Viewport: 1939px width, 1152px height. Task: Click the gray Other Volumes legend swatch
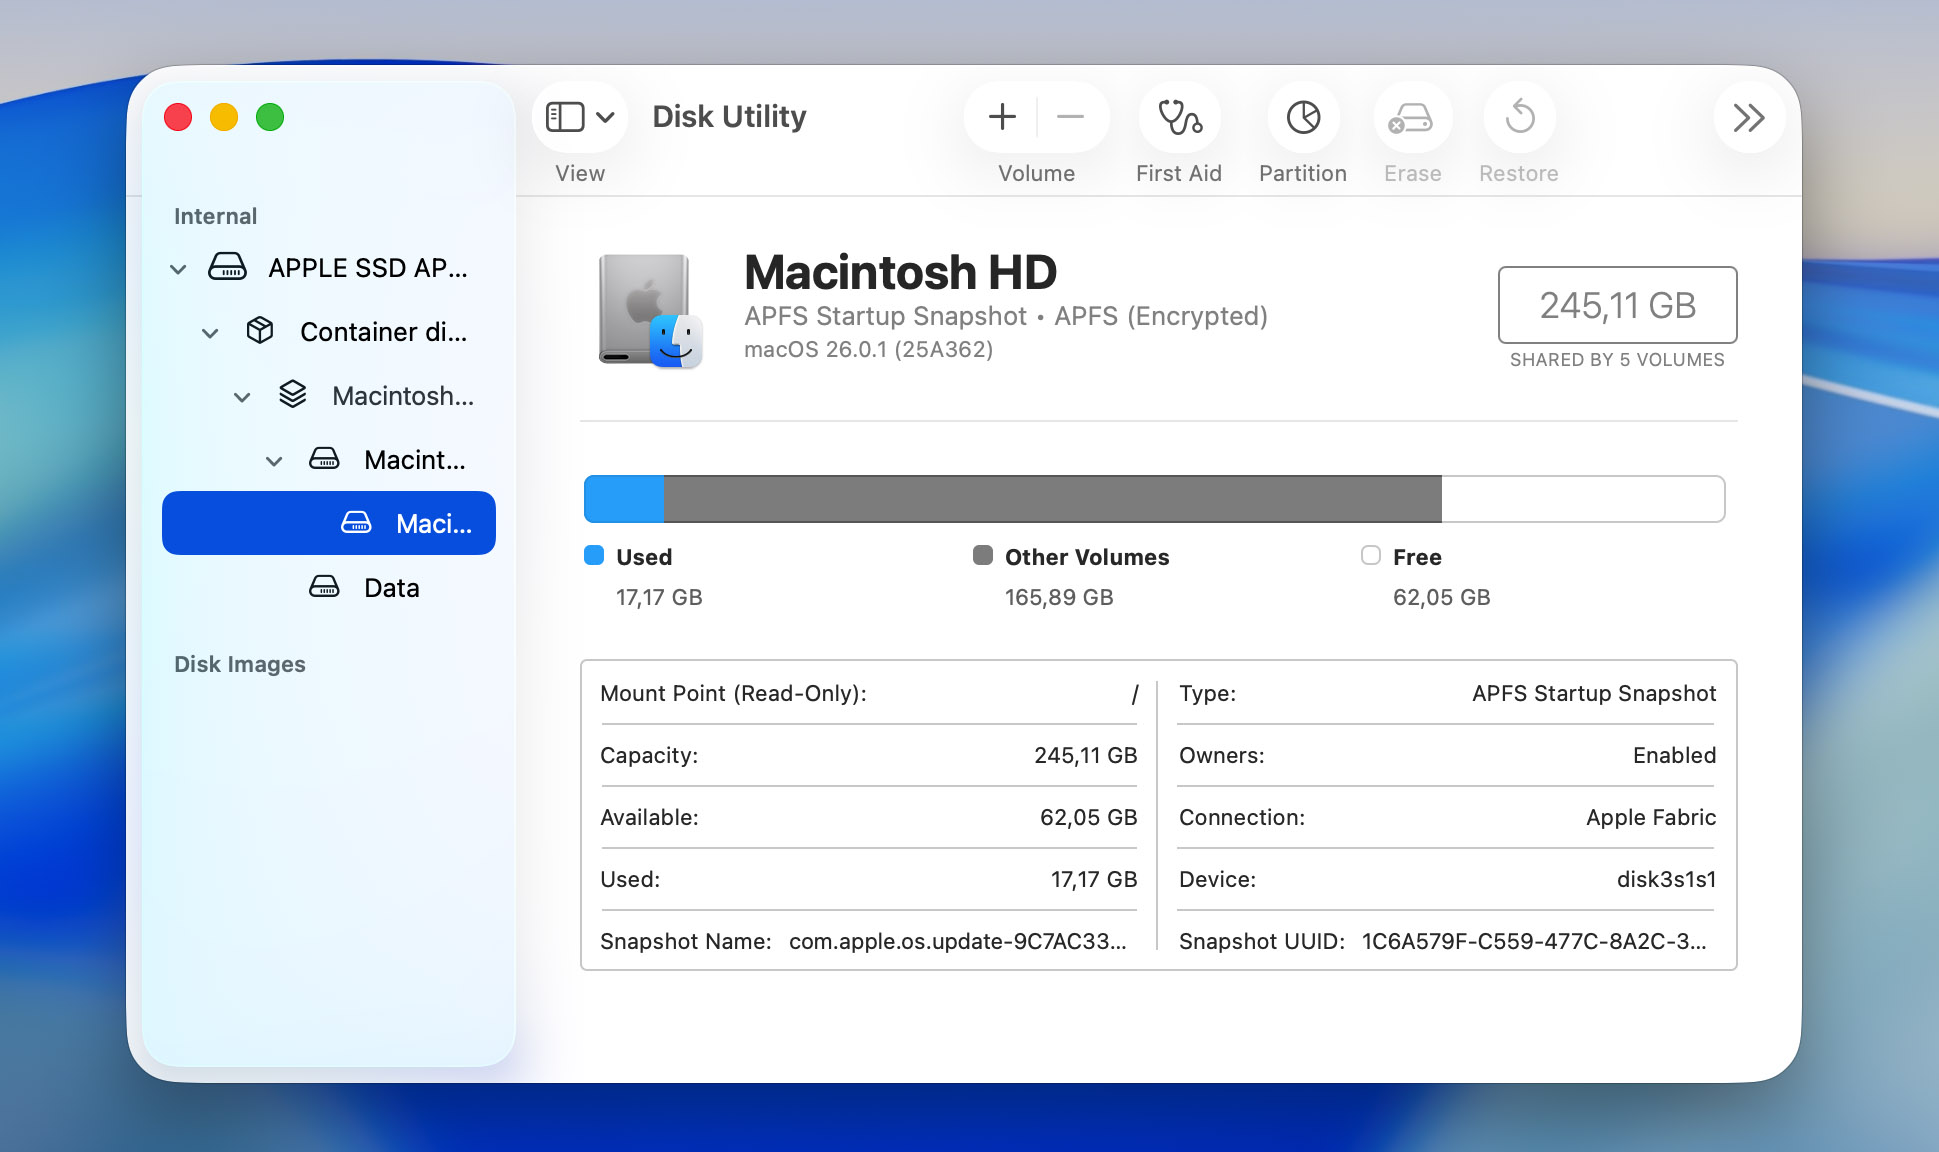pos(983,555)
